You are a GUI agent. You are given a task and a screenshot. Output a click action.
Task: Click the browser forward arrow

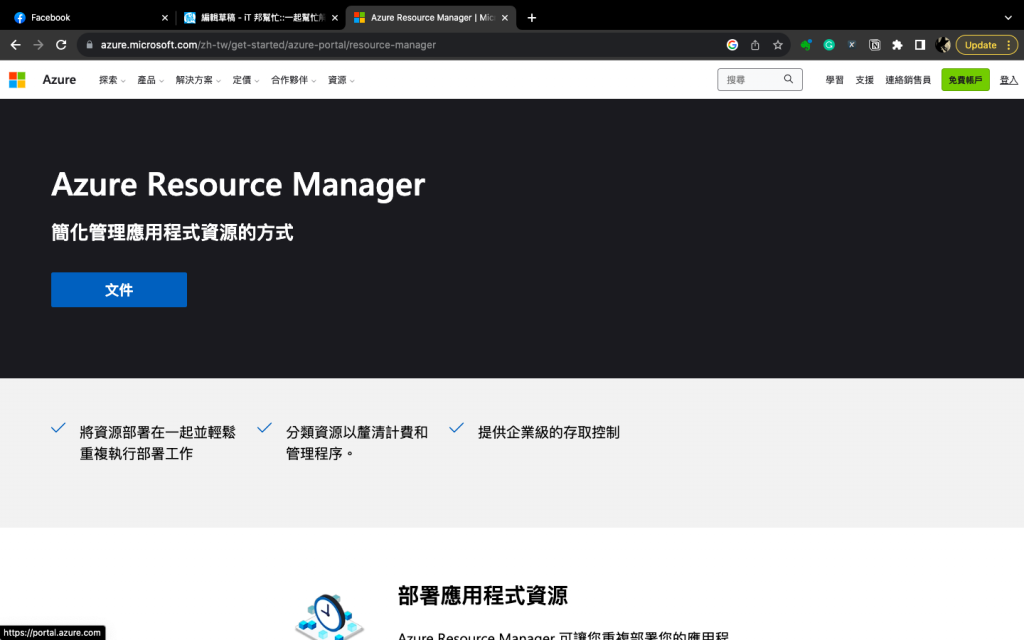[x=39, y=45]
